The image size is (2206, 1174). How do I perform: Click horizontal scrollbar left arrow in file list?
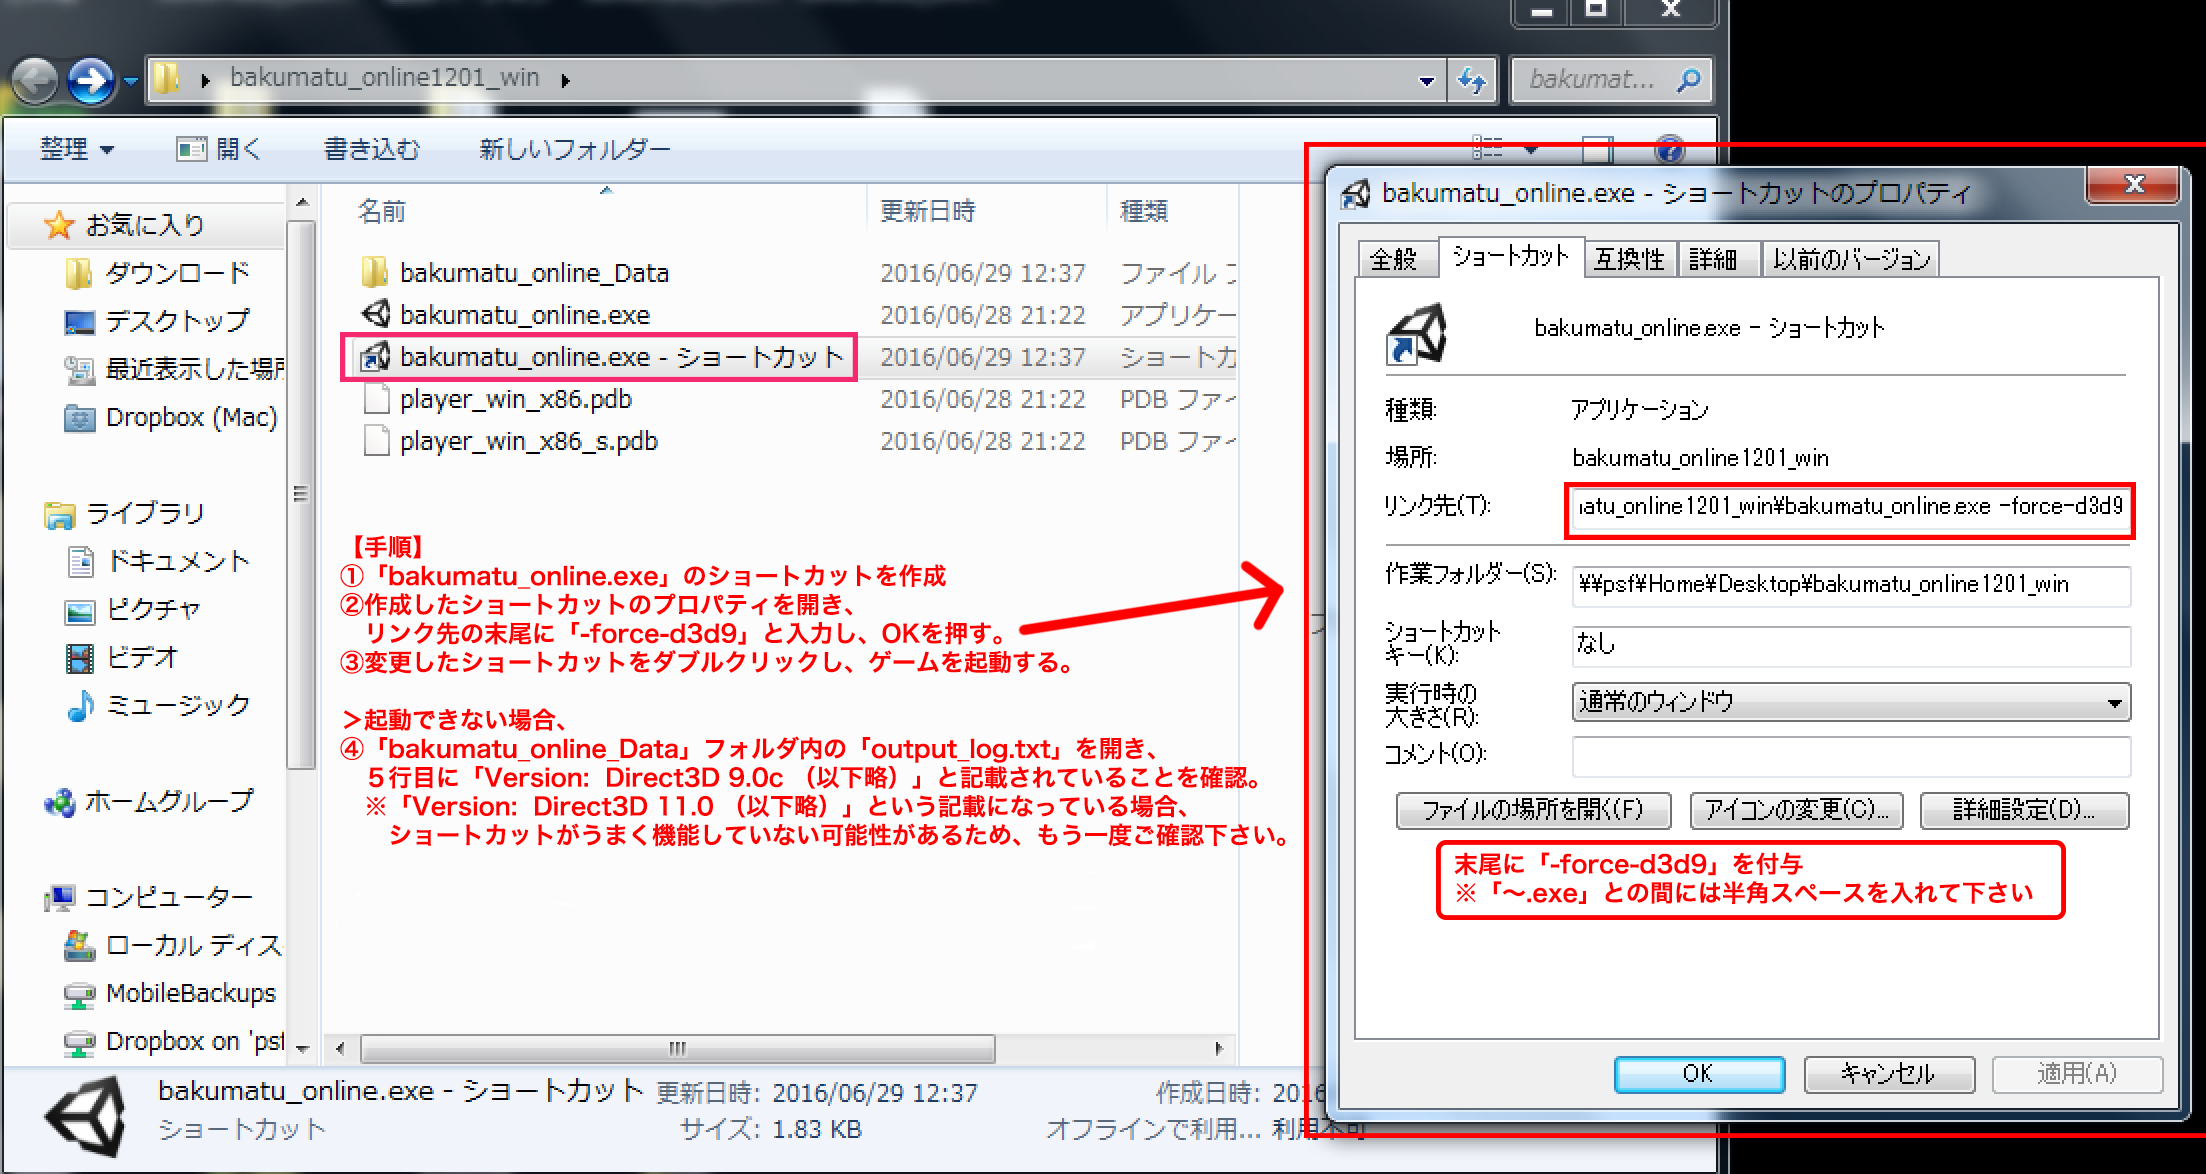tap(341, 1049)
